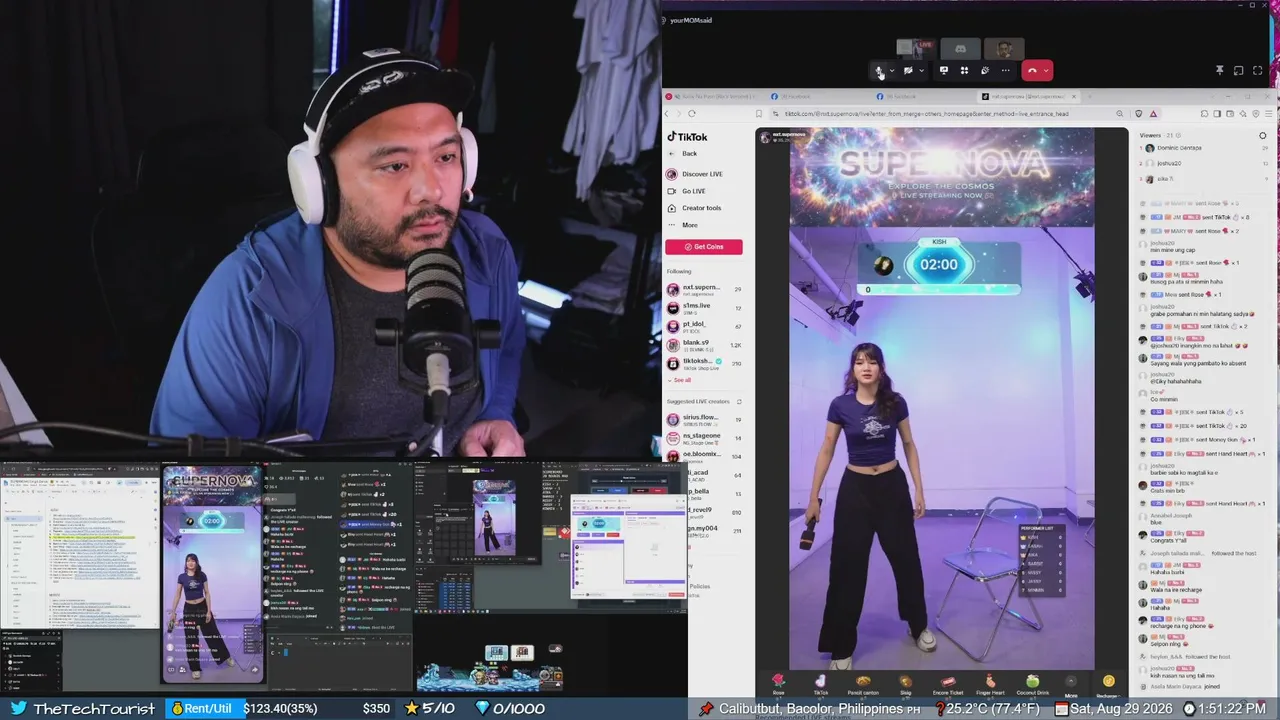
Task: Open the nxt.supernova followed channel
Action: tap(704, 290)
